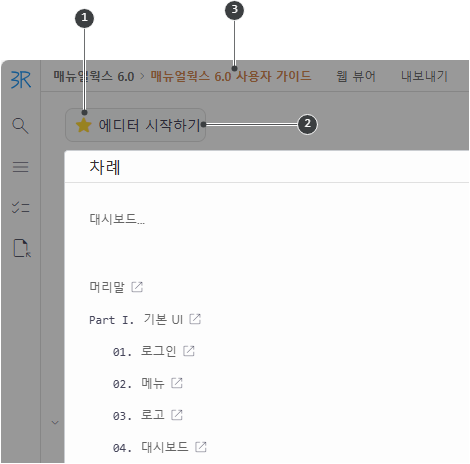470x464 pixels.
Task: Open external link icon beside 메뉴
Action: [x=177, y=383]
